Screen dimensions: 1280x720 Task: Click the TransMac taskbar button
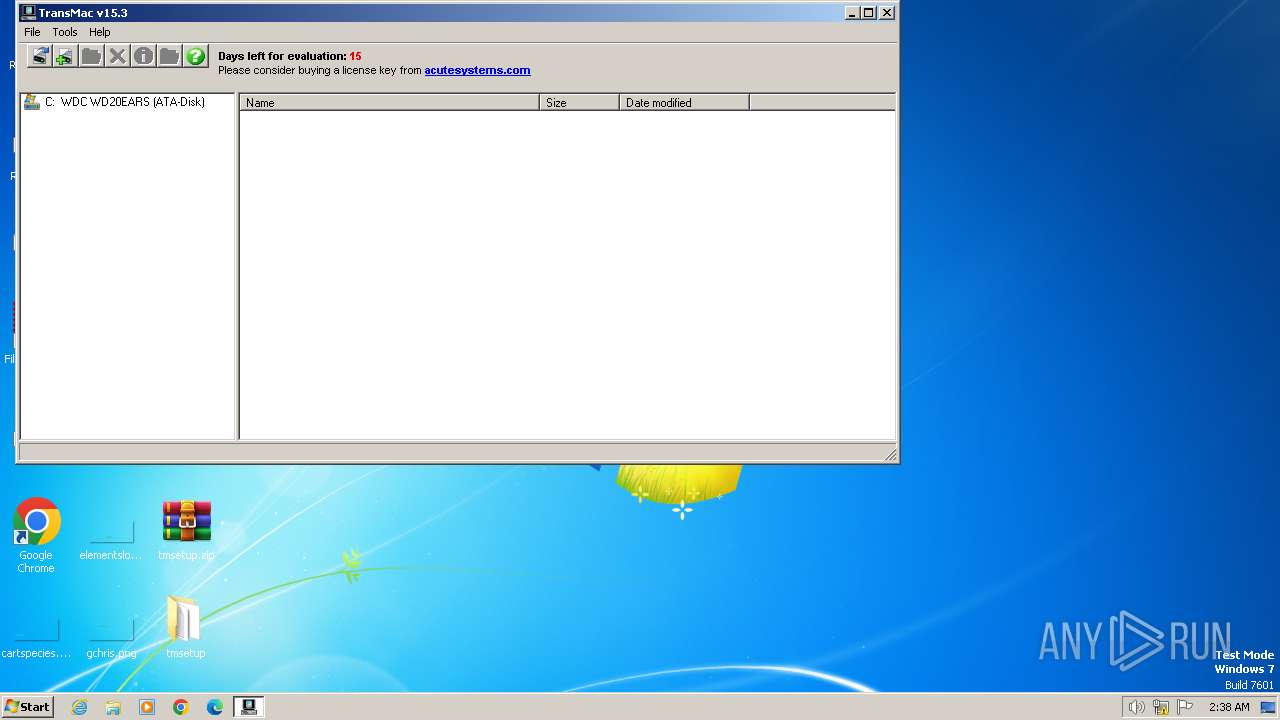point(249,707)
